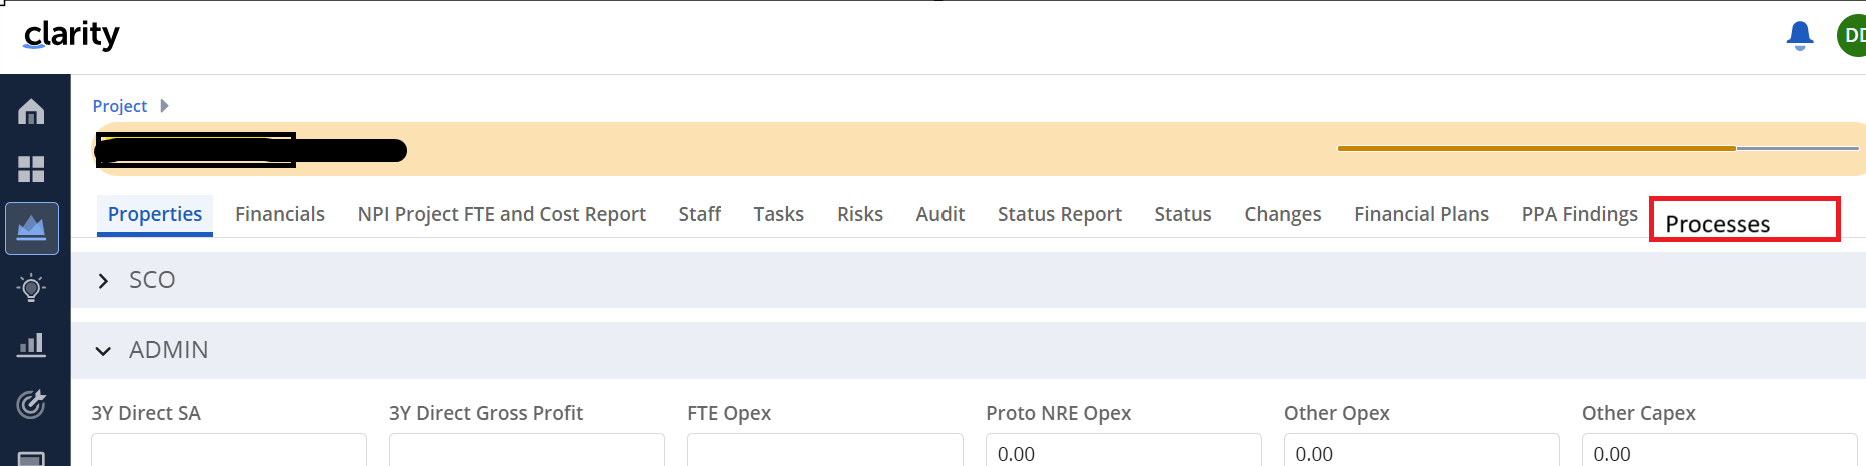The height and width of the screenshot is (466, 1866).
Task: Open the Processes tab
Action: point(1718,224)
